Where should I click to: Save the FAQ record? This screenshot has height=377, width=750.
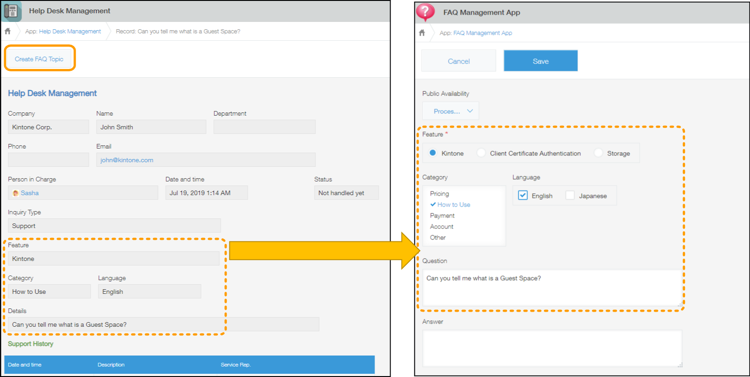[x=540, y=61]
